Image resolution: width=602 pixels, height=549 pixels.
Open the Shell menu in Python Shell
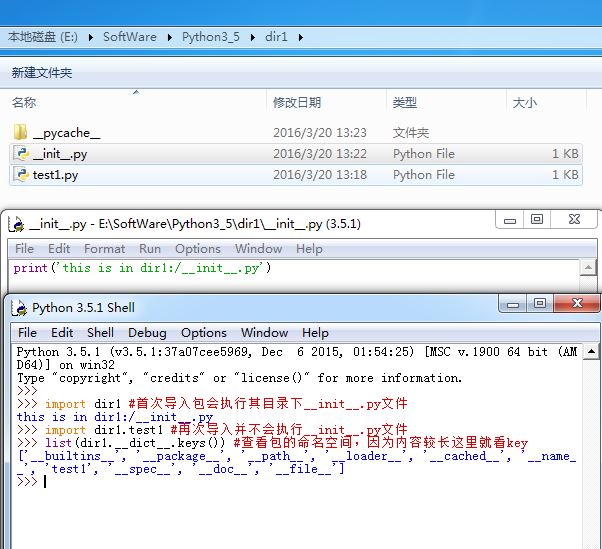101,332
